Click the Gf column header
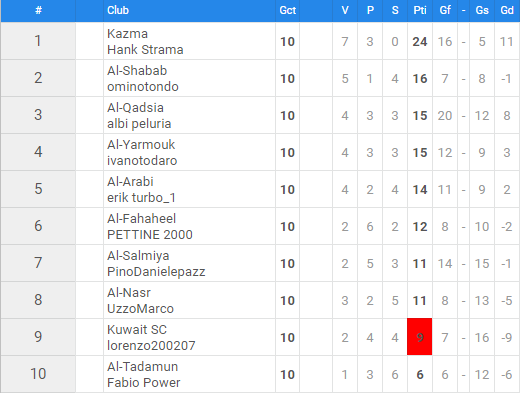520x393 pixels. tap(445, 10)
